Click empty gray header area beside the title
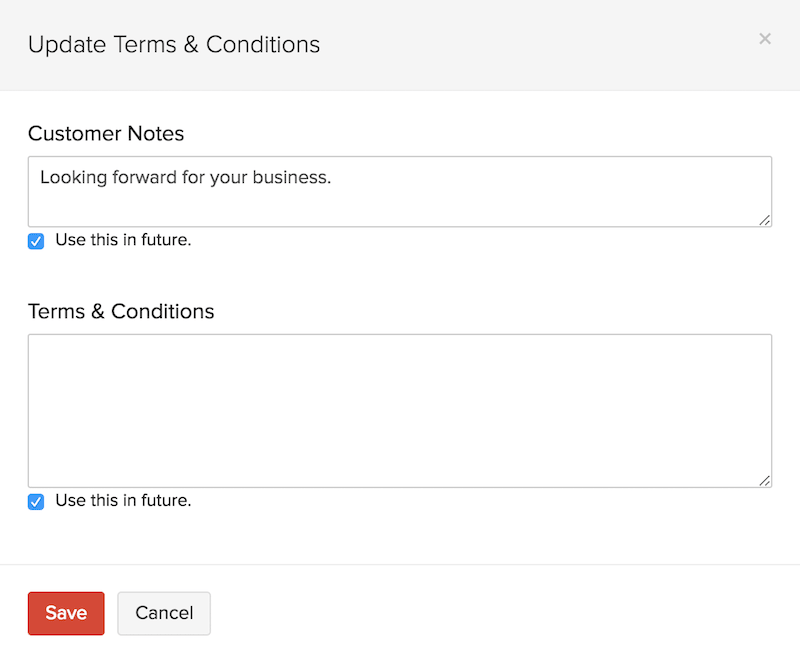Viewport: 800px width, 657px height. (x=540, y=45)
